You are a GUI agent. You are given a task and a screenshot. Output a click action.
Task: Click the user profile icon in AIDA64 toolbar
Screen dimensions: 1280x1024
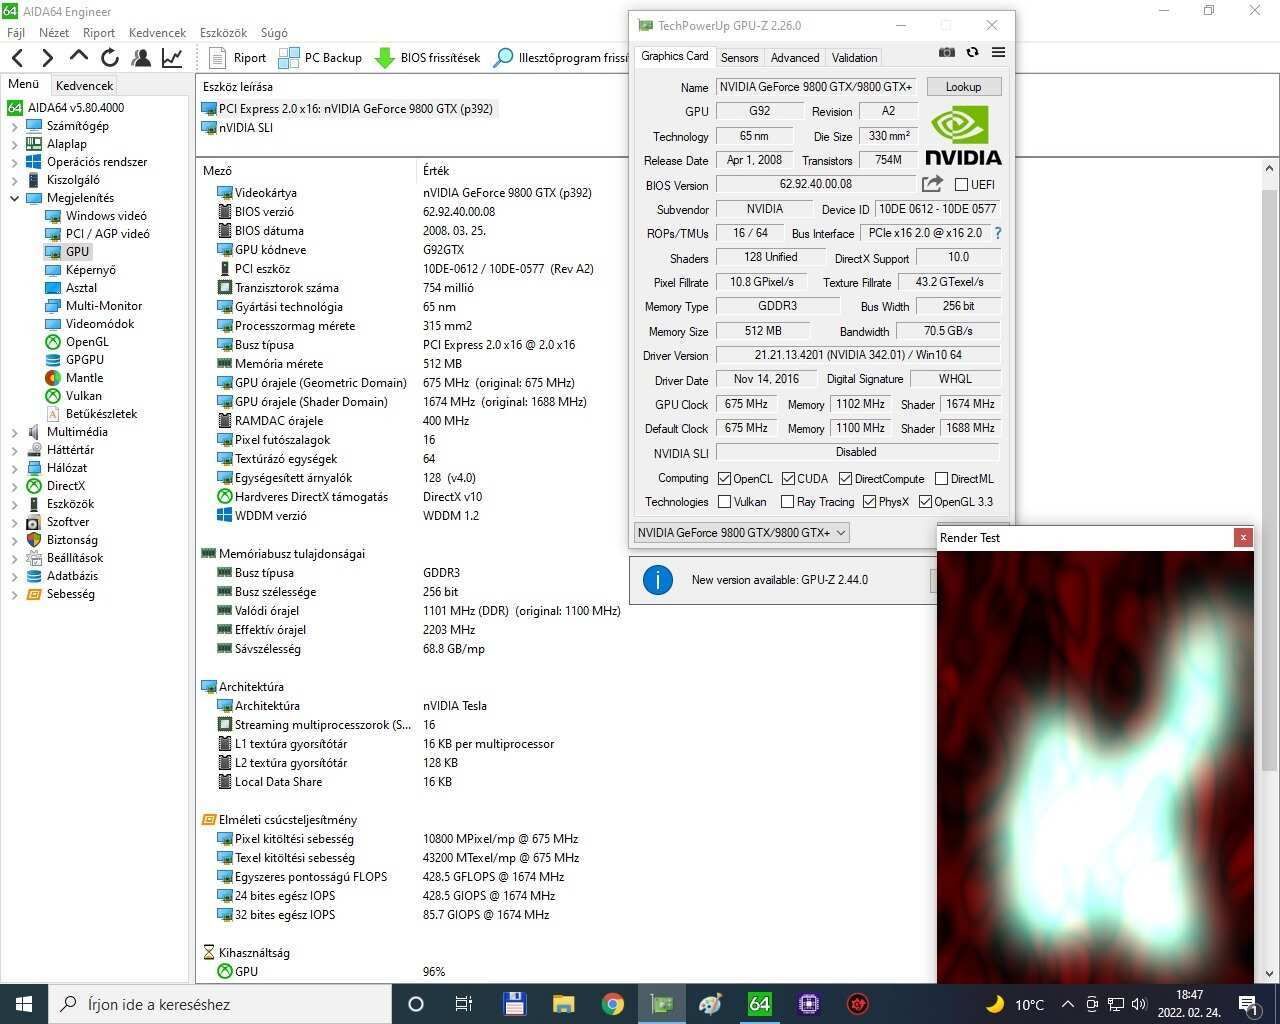(141, 58)
